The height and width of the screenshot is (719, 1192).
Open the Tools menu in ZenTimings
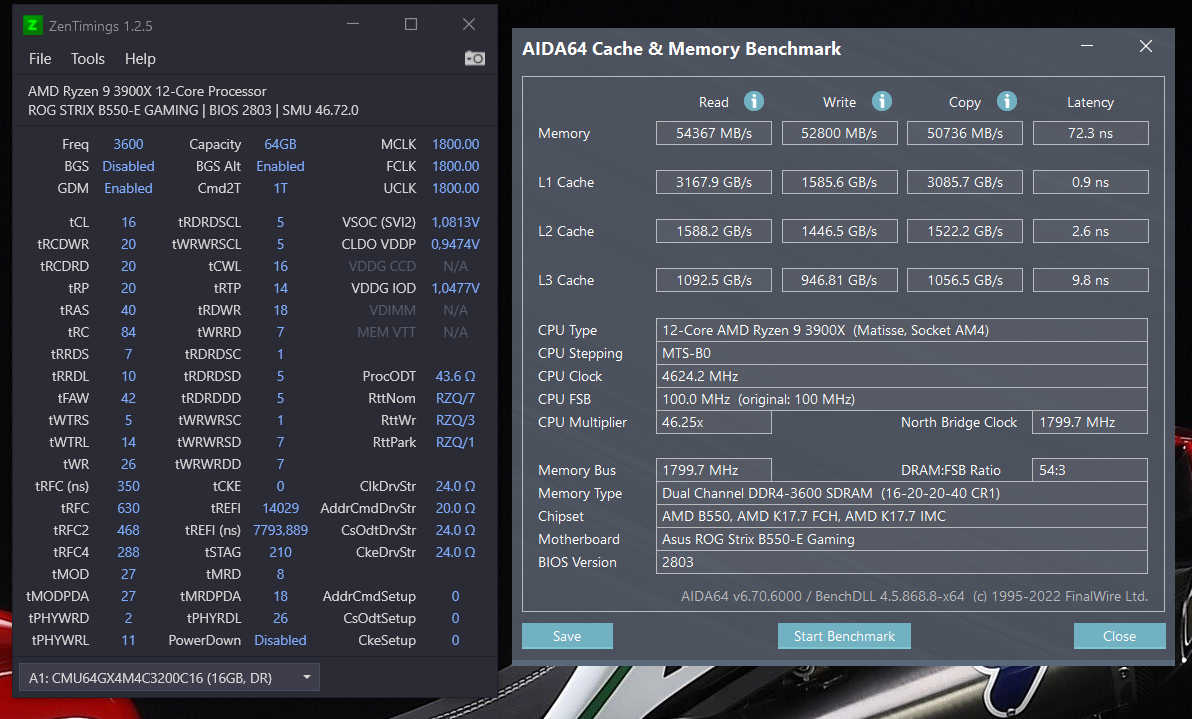pos(87,59)
